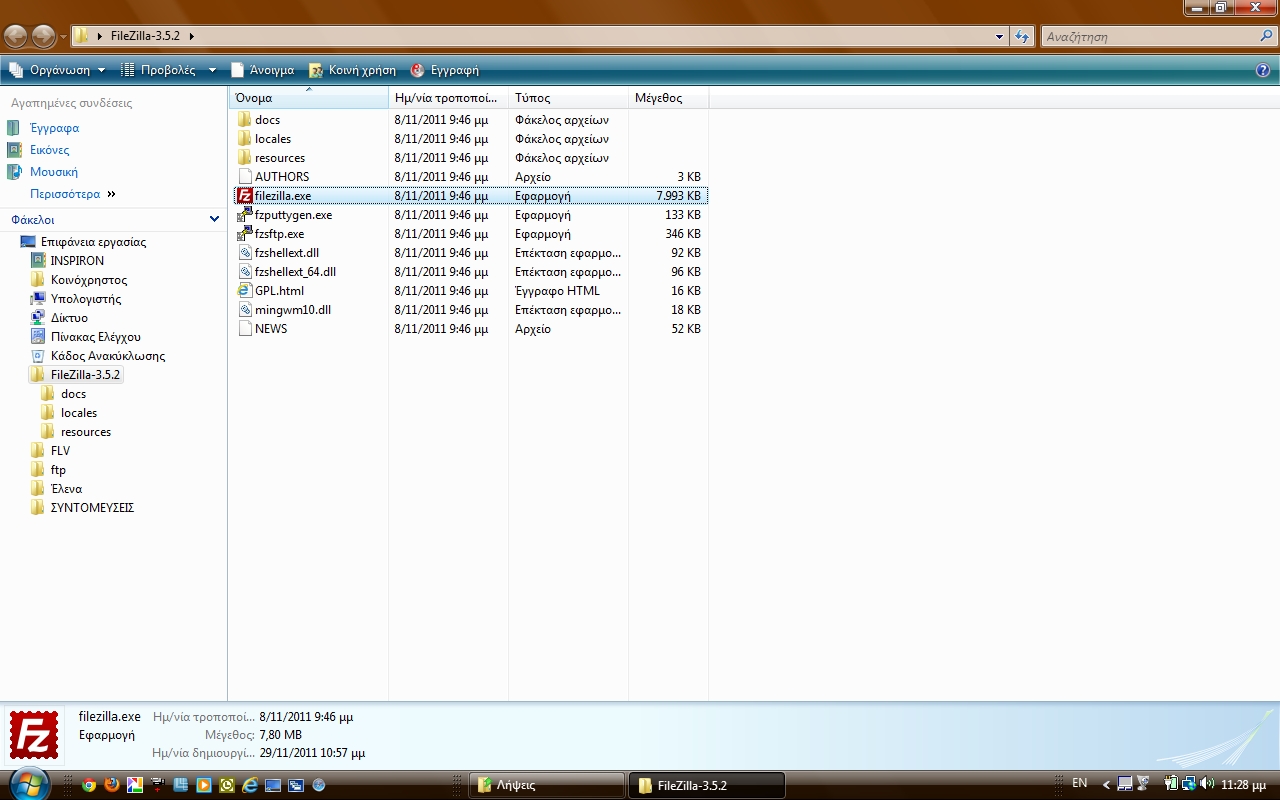This screenshot has width=1280, height=800.
Task: Click breadcrumb arrow before FileZilla-3.5.2
Action: coord(100,37)
